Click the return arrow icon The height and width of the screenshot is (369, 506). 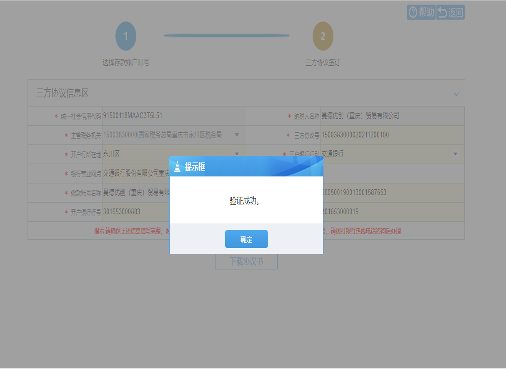442,13
